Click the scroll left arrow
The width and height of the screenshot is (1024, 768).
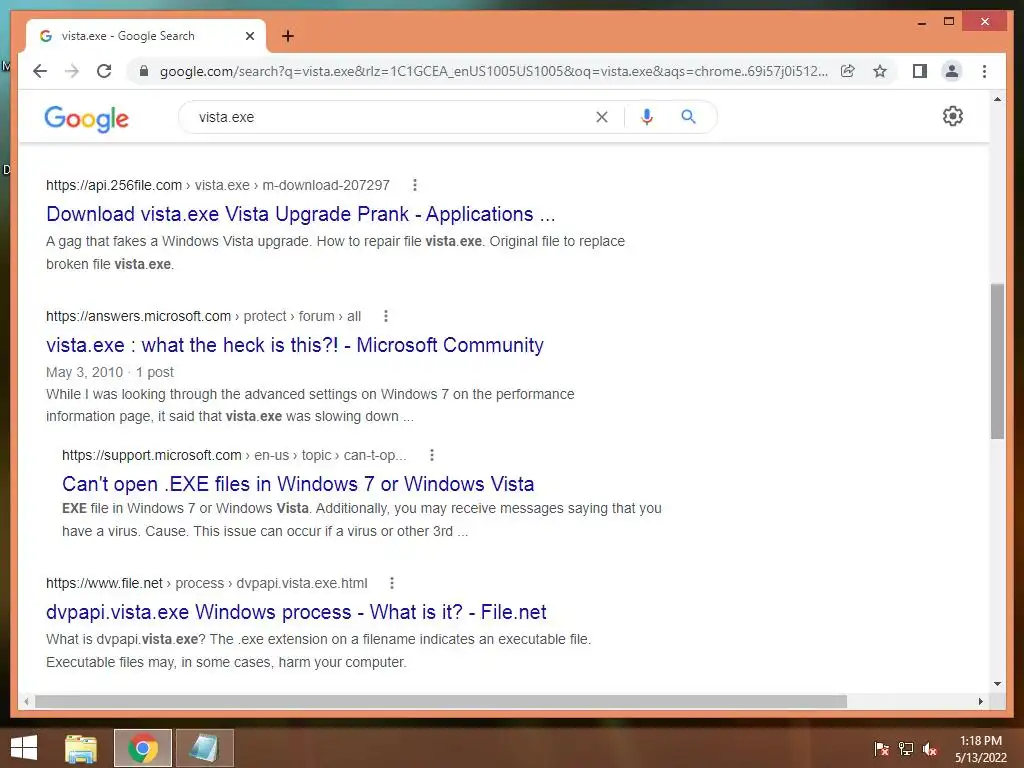coord(26,701)
